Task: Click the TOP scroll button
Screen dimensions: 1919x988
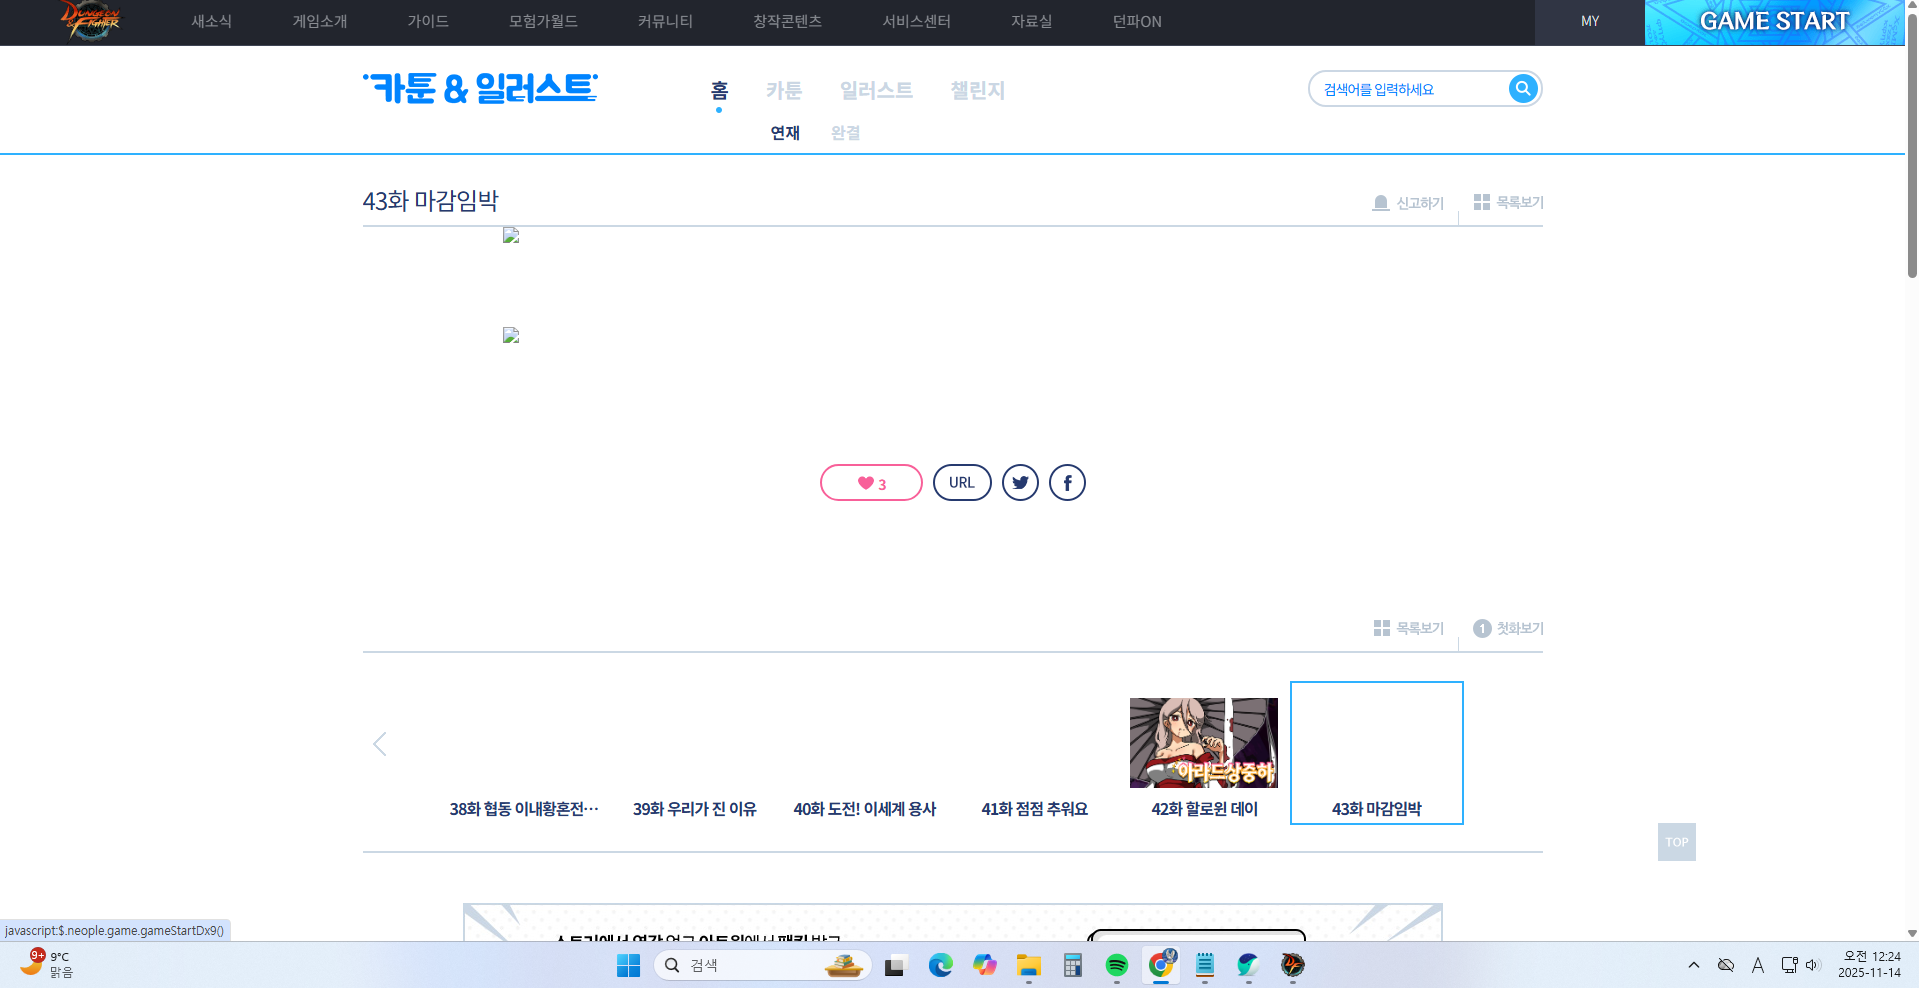Action: tap(1676, 842)
